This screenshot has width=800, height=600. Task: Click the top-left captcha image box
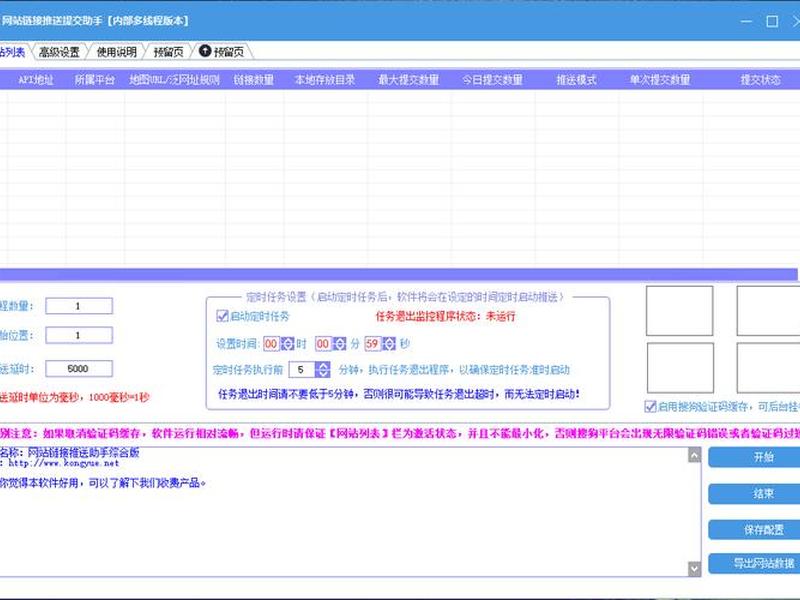pos(680,311)
